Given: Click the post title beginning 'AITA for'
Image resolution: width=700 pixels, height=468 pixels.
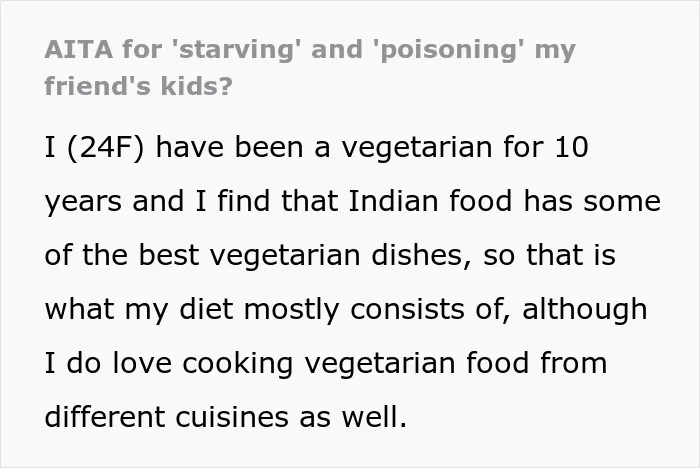Looking at the screenshot, I should [x=310, y=67].
